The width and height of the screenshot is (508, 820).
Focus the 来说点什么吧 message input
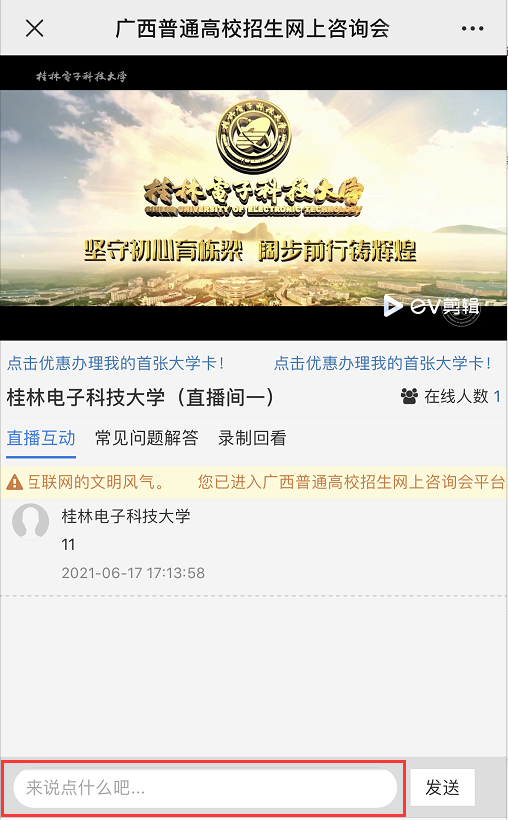205,788
